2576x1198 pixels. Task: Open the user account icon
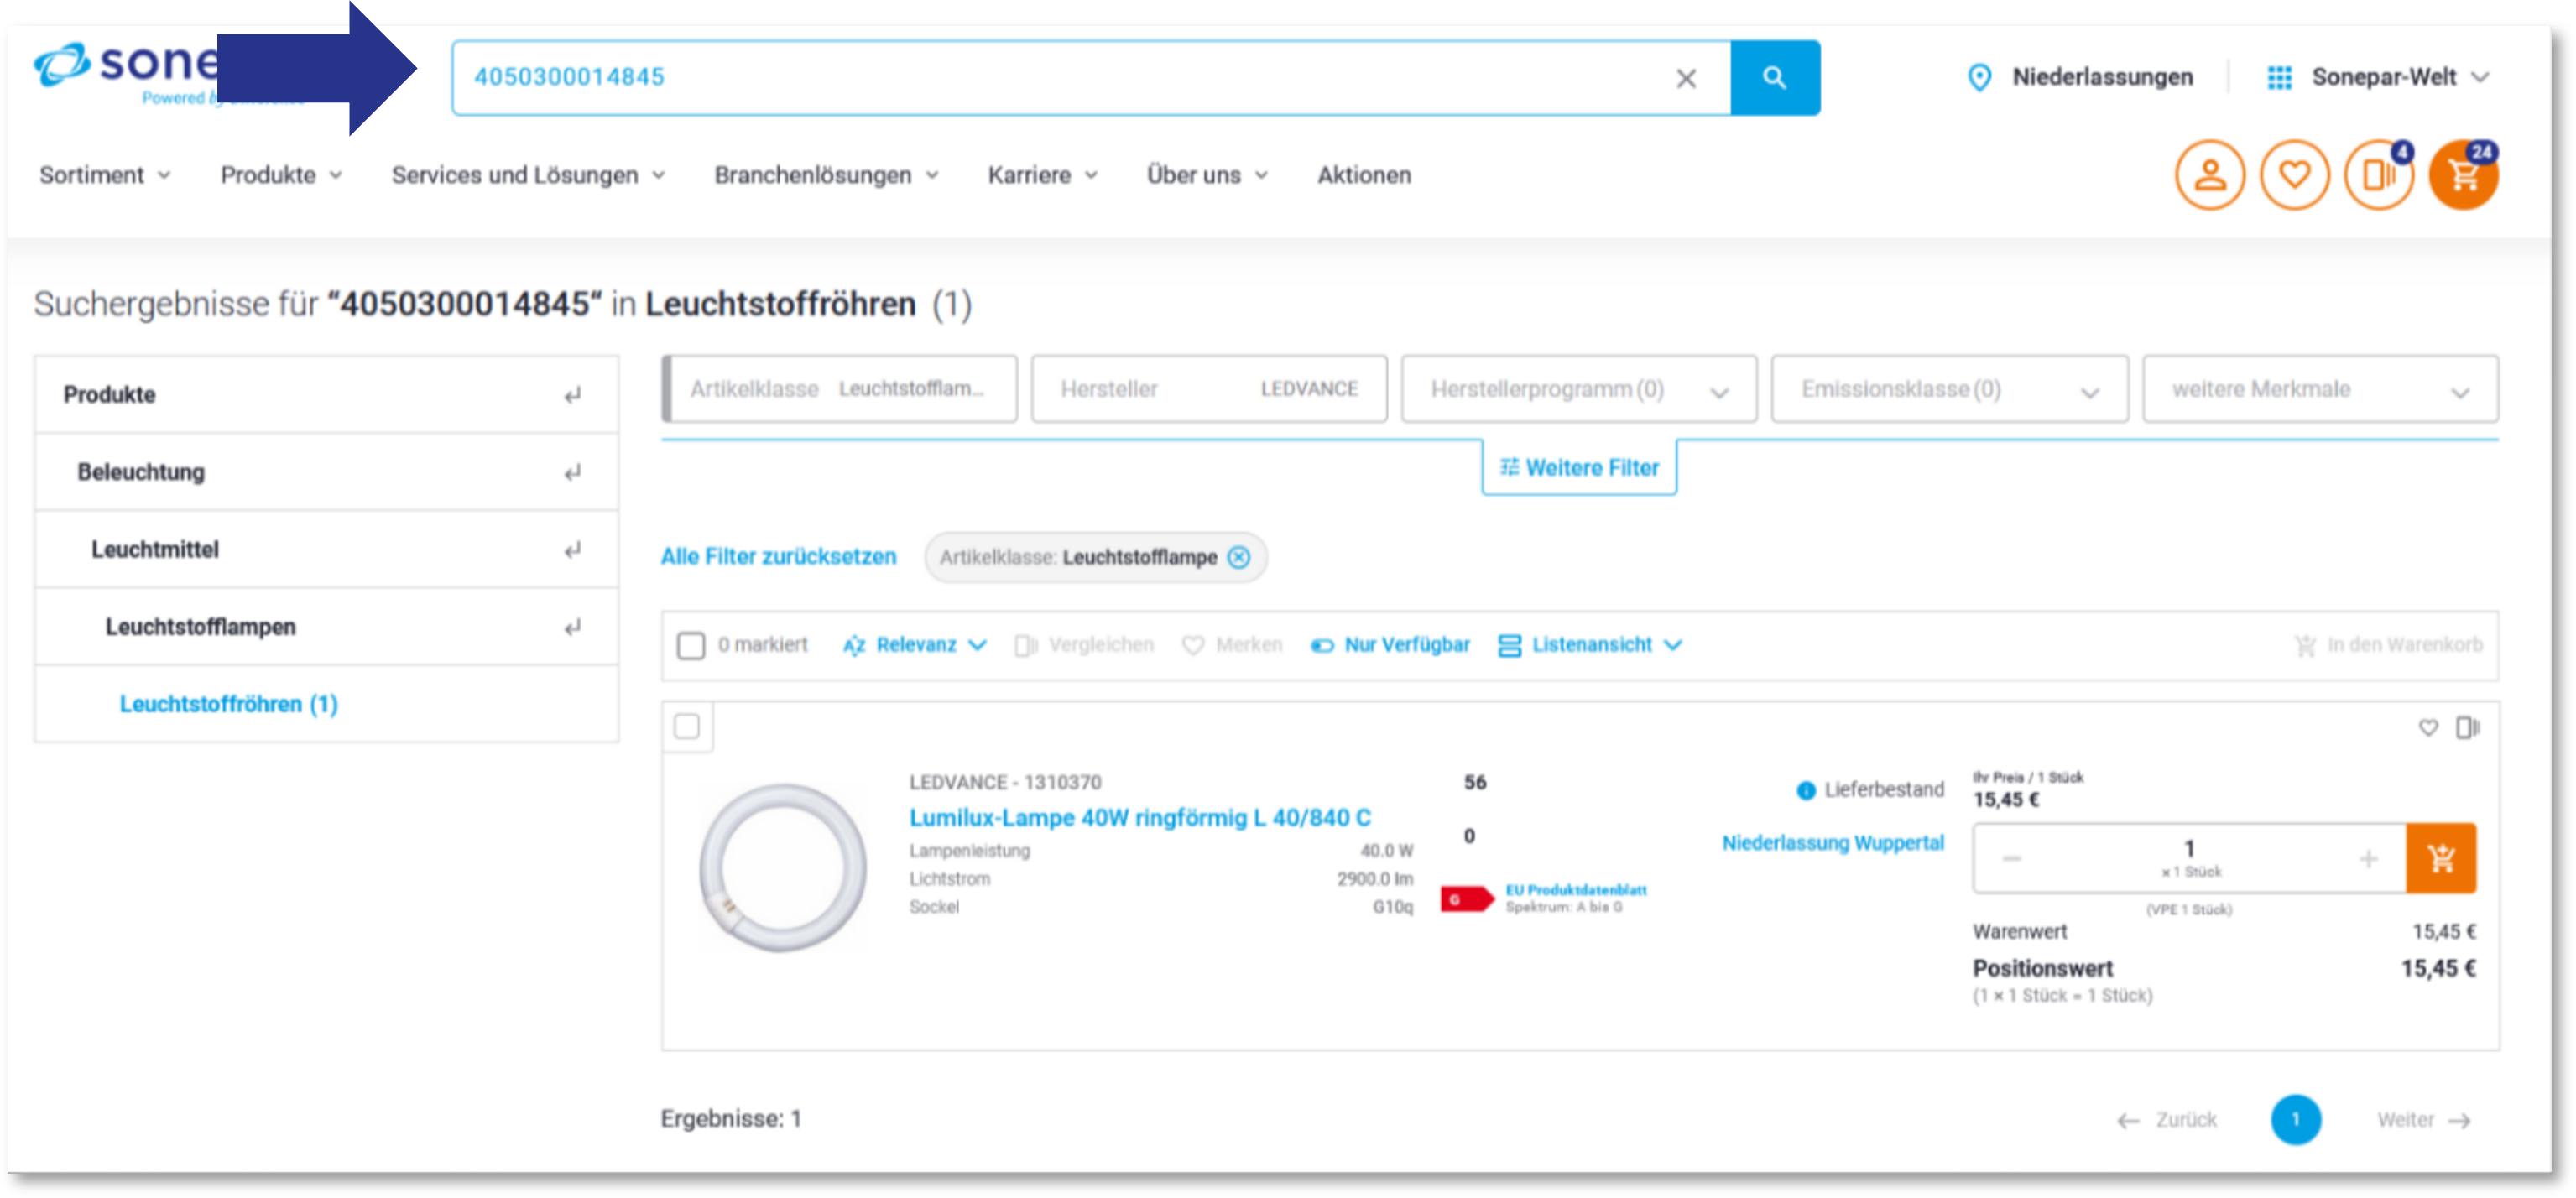click(x=2209, y=175)
